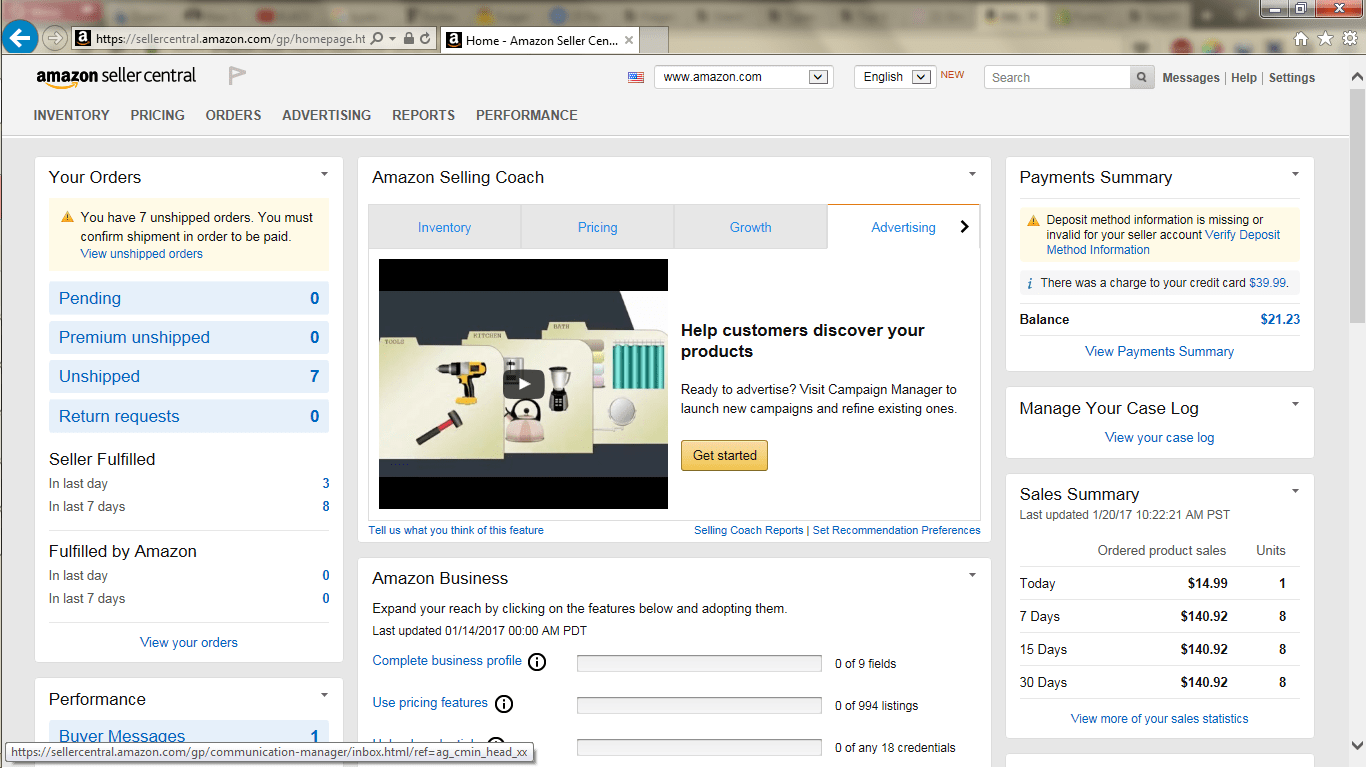Open View your case log link
The width and height of the screenshot is (1366, 768).
[x=1160, y=437]
